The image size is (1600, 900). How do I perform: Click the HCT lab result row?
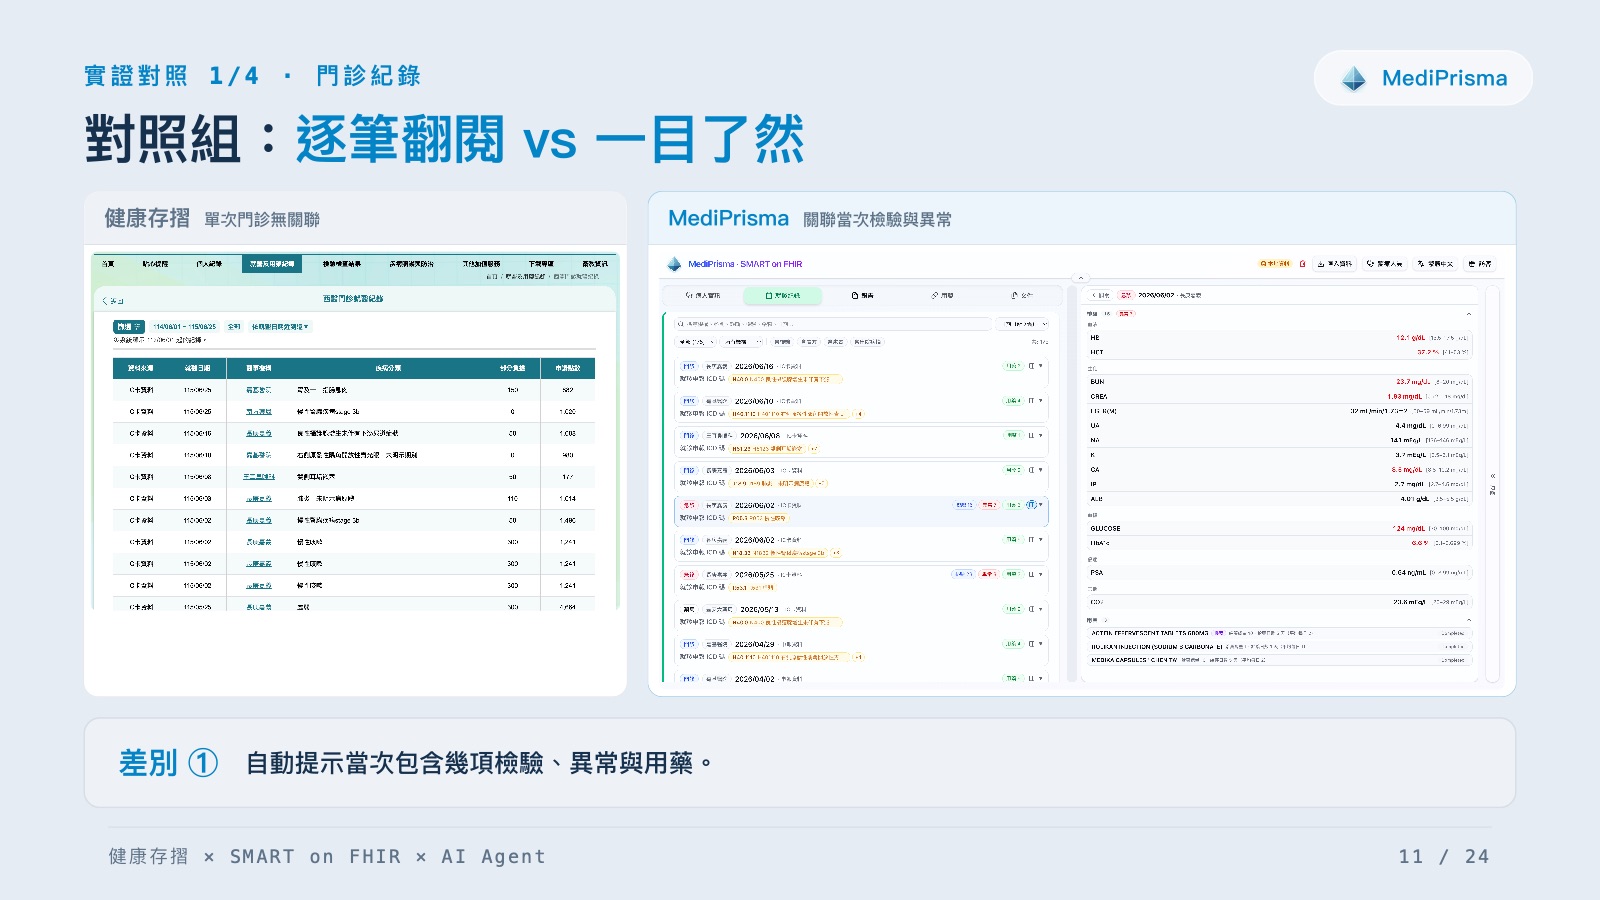click(1280, 352)
